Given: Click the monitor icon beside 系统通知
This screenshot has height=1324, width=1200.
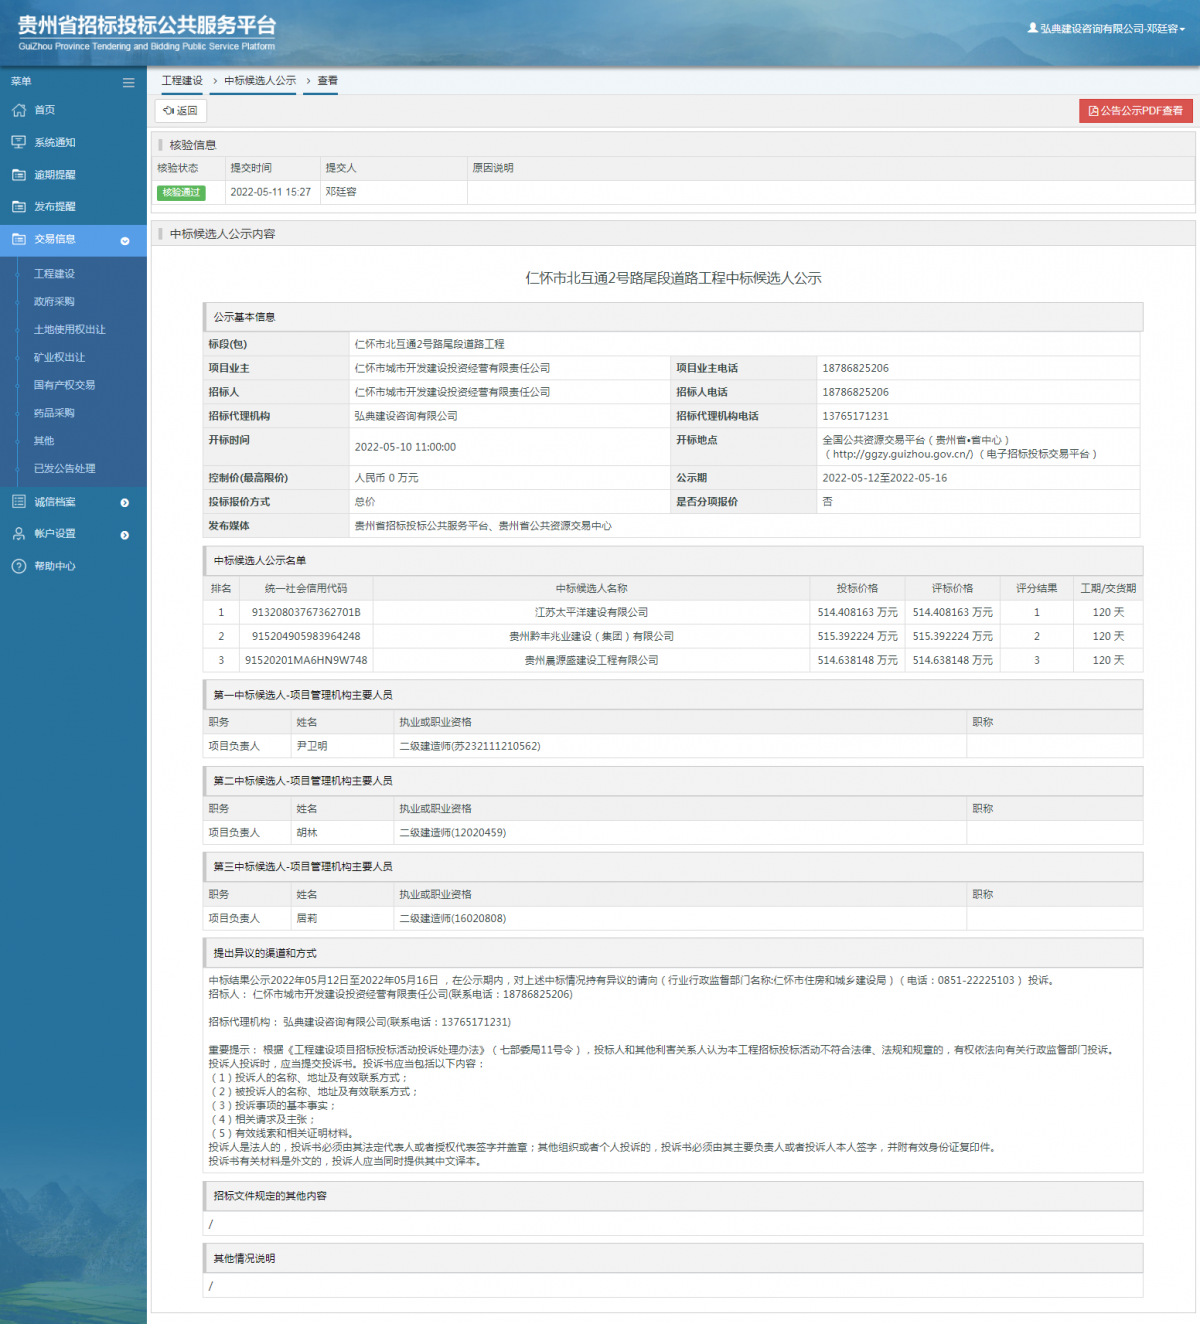Looking at the screenshot, I should (x=18, y=142).
